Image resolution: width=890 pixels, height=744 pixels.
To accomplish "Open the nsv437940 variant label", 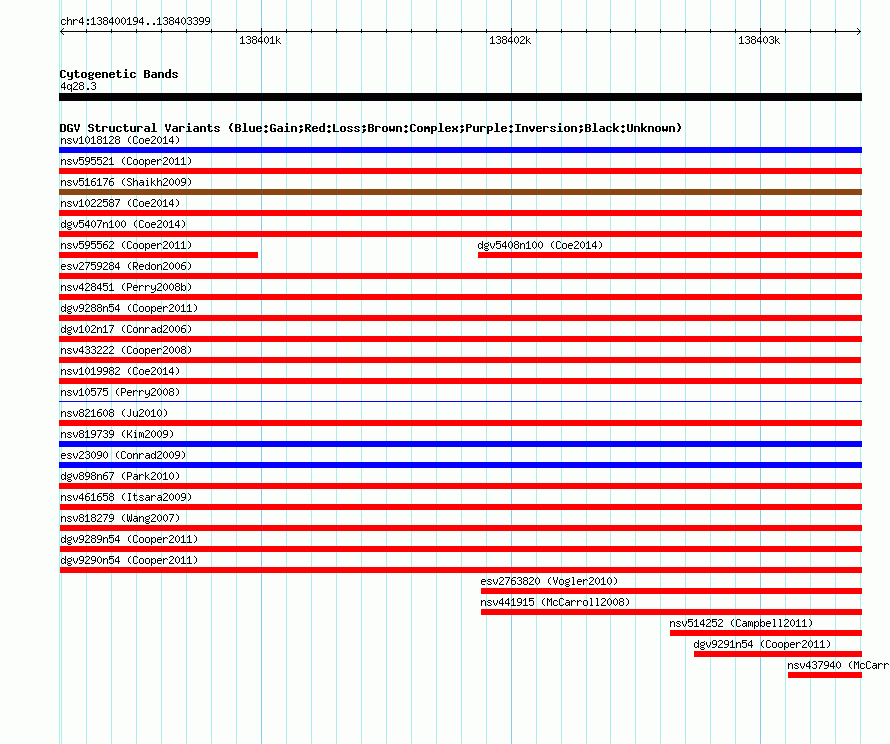I will click(838, 665).
